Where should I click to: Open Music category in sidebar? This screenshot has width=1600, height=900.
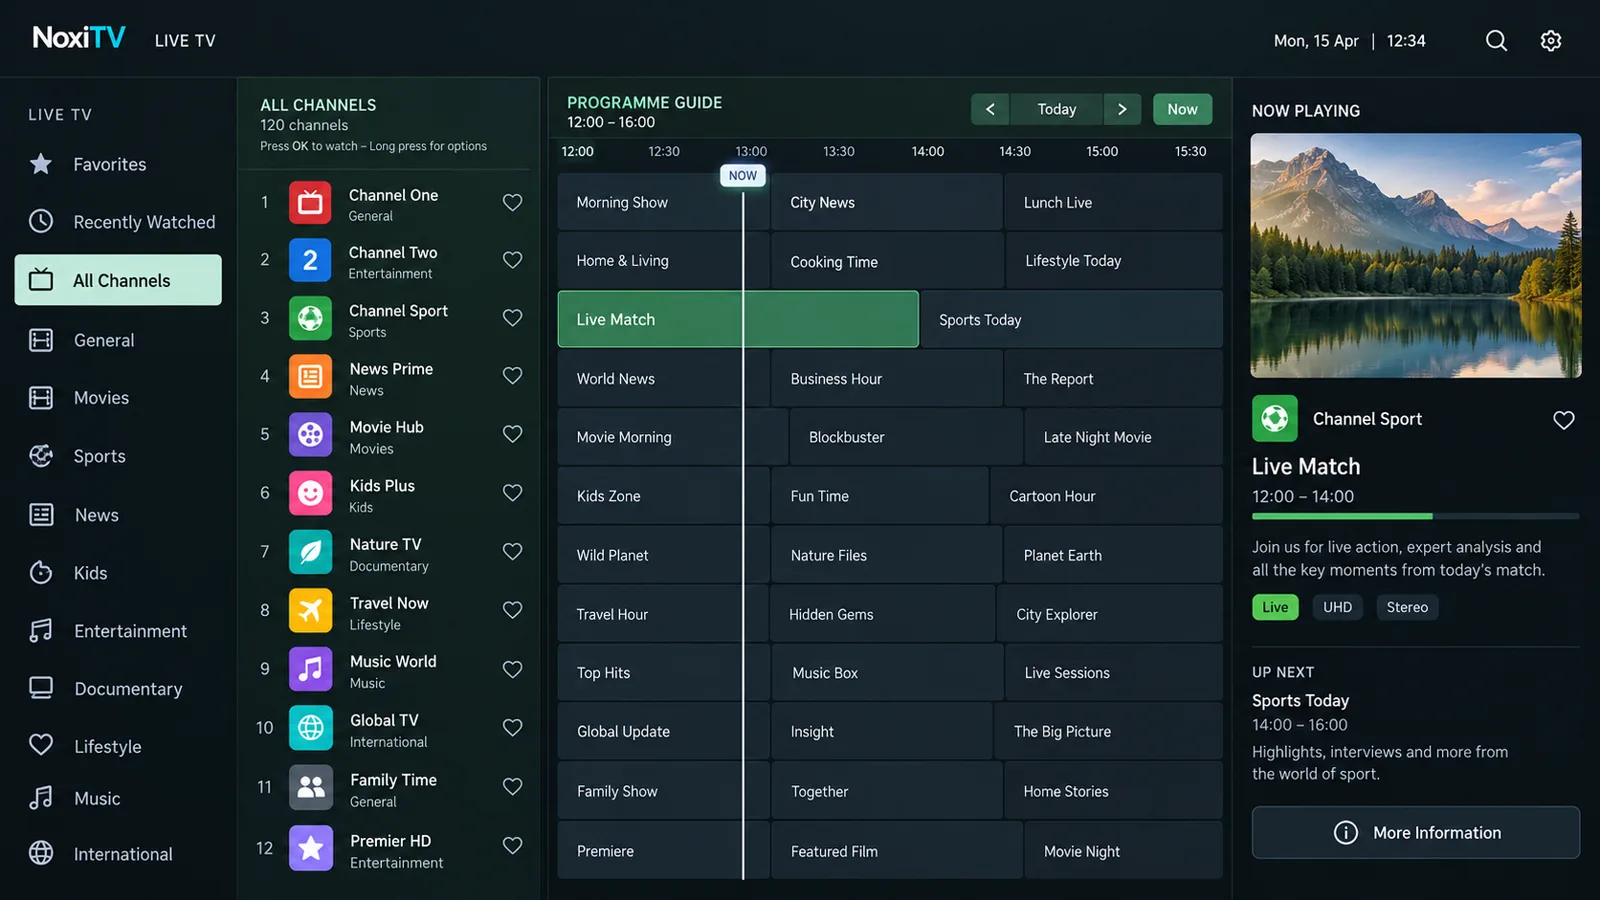(x=118, y=798)
